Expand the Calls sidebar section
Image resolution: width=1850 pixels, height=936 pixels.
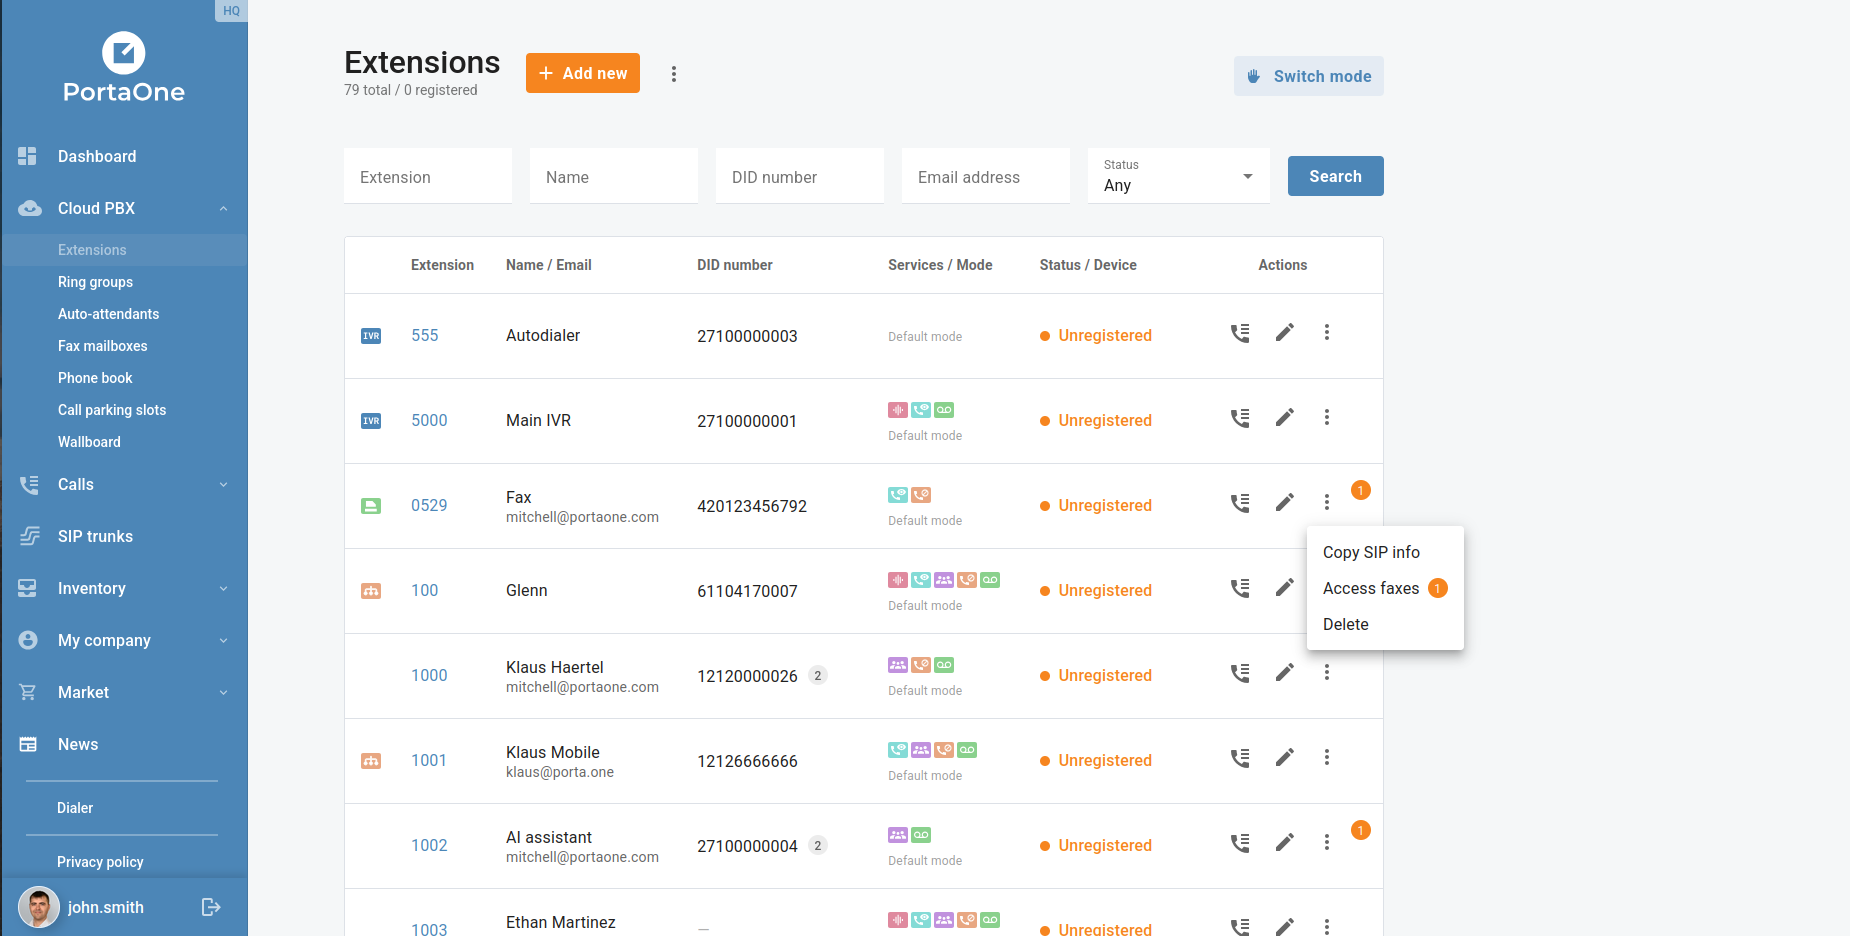[223, 484]
